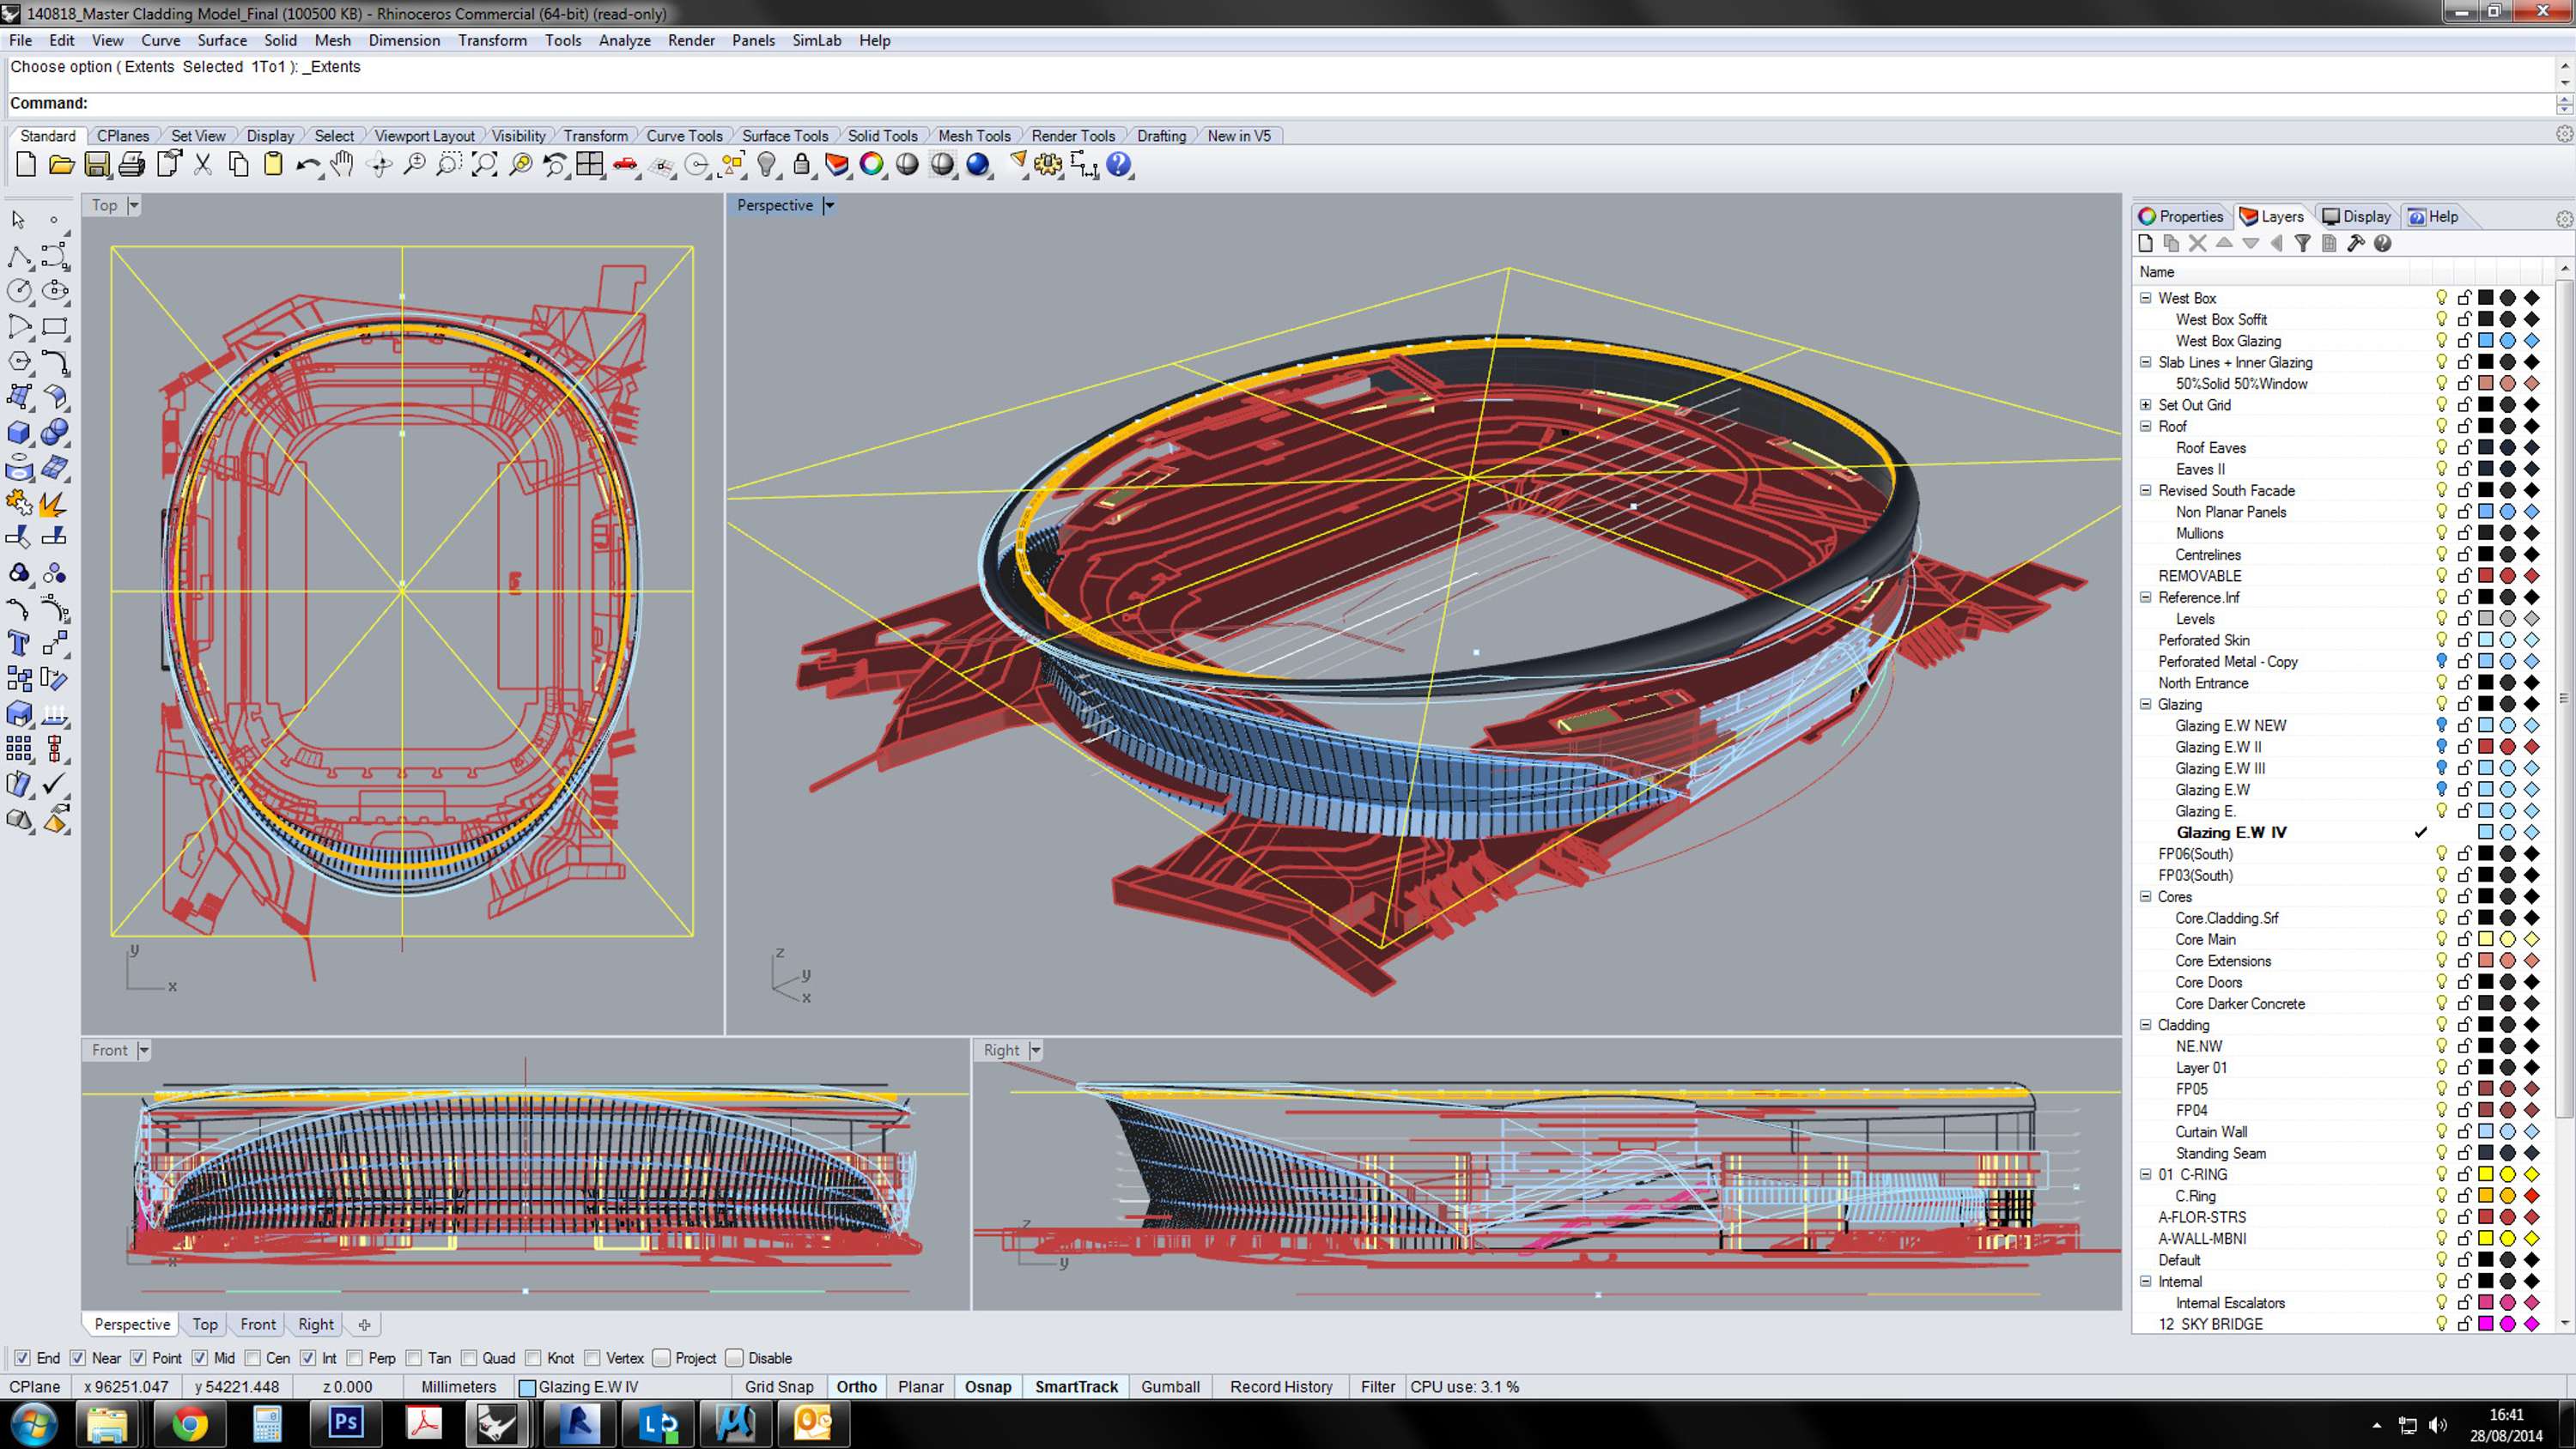Collapse the Roof layer group
Screen dimensions: 2576x1449
tap(2146, 426)
